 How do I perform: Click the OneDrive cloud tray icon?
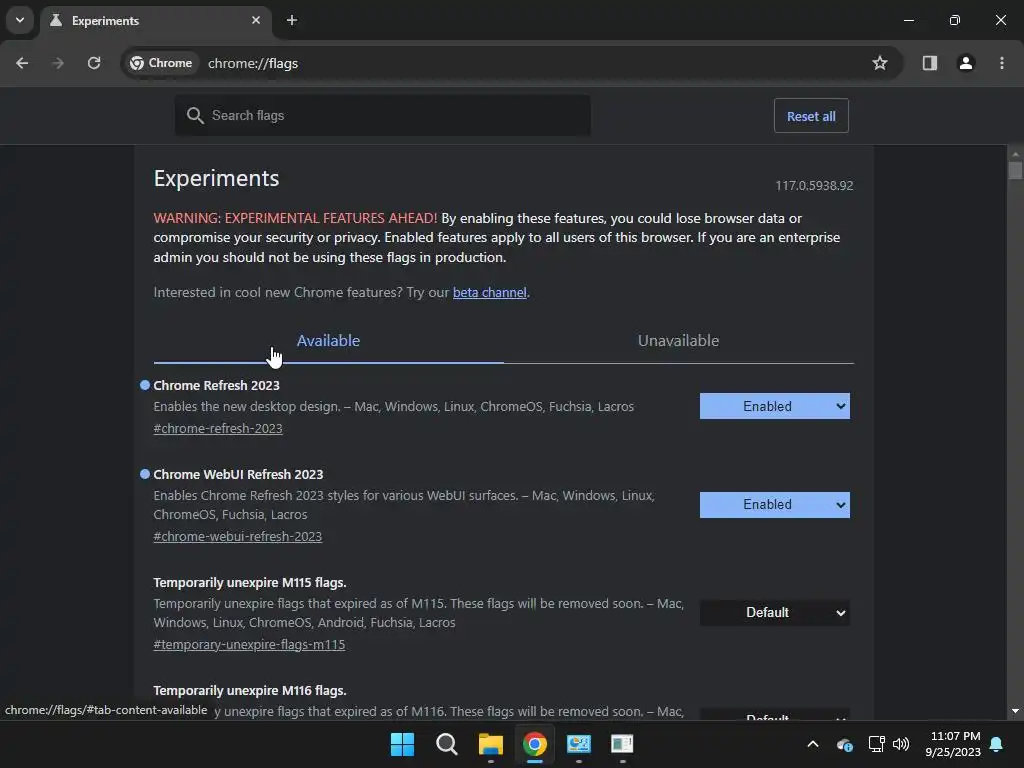pos(844,744)
